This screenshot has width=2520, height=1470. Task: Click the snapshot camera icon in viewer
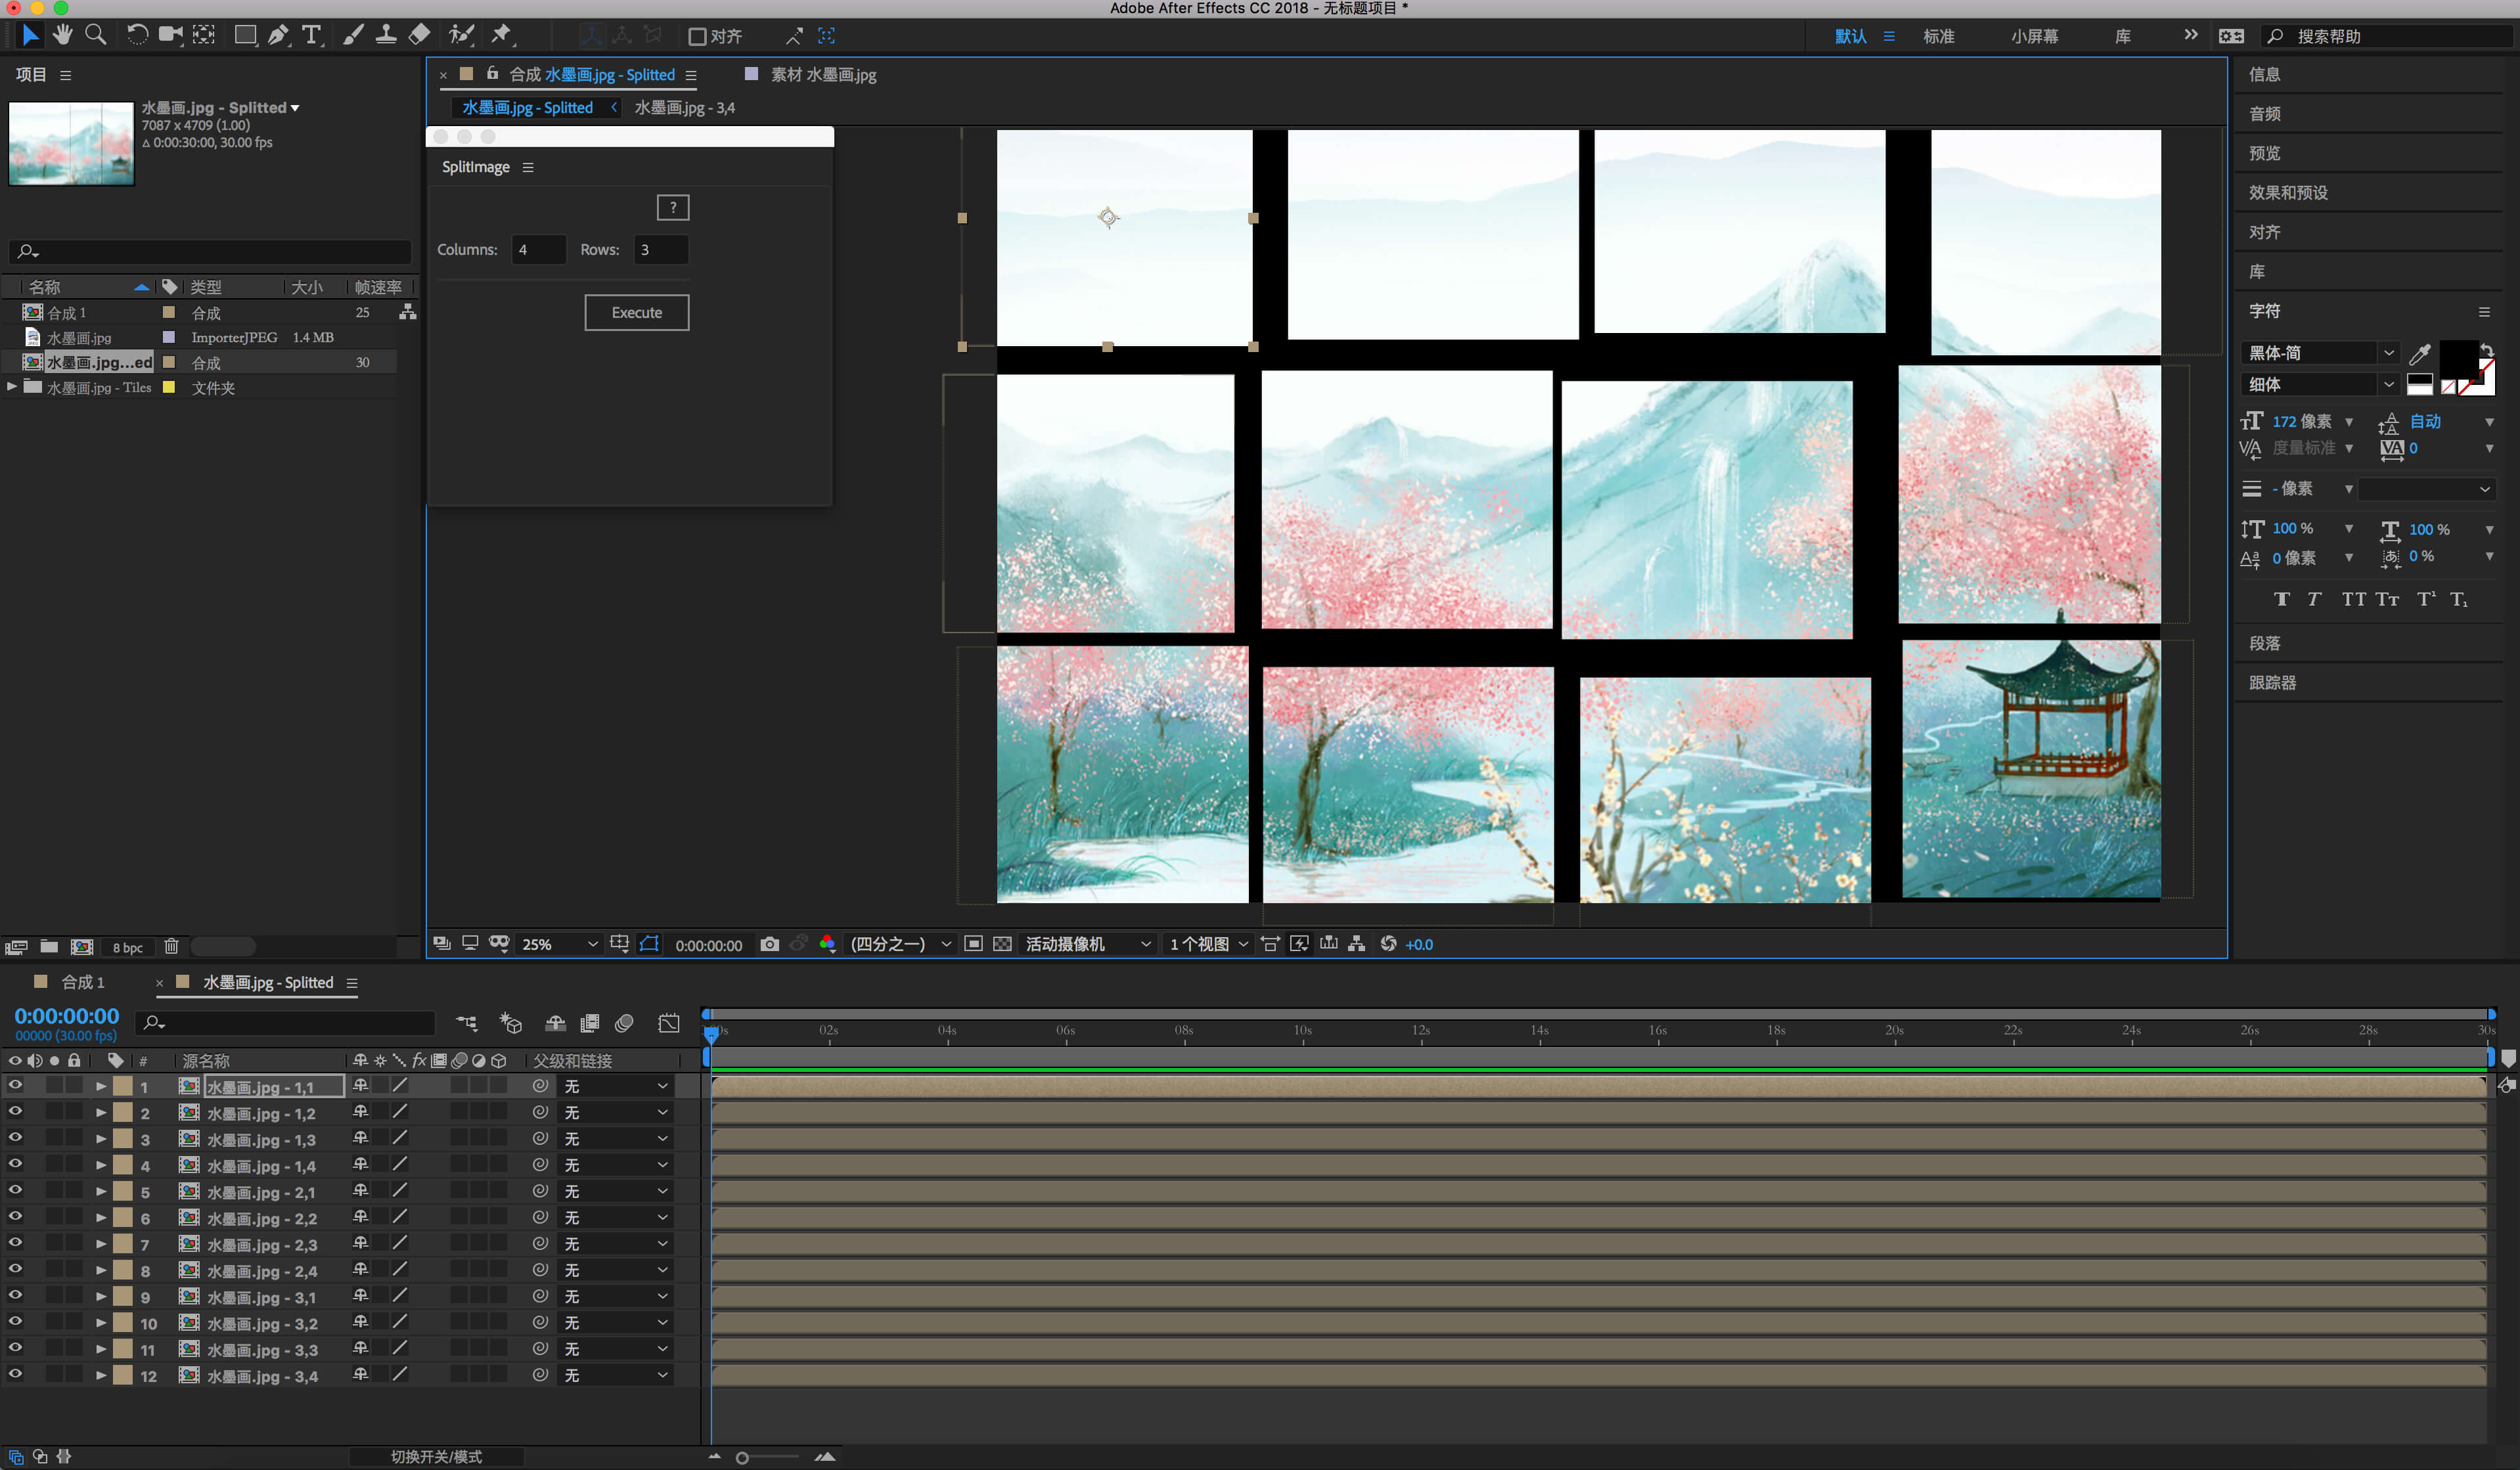(769, 944)
